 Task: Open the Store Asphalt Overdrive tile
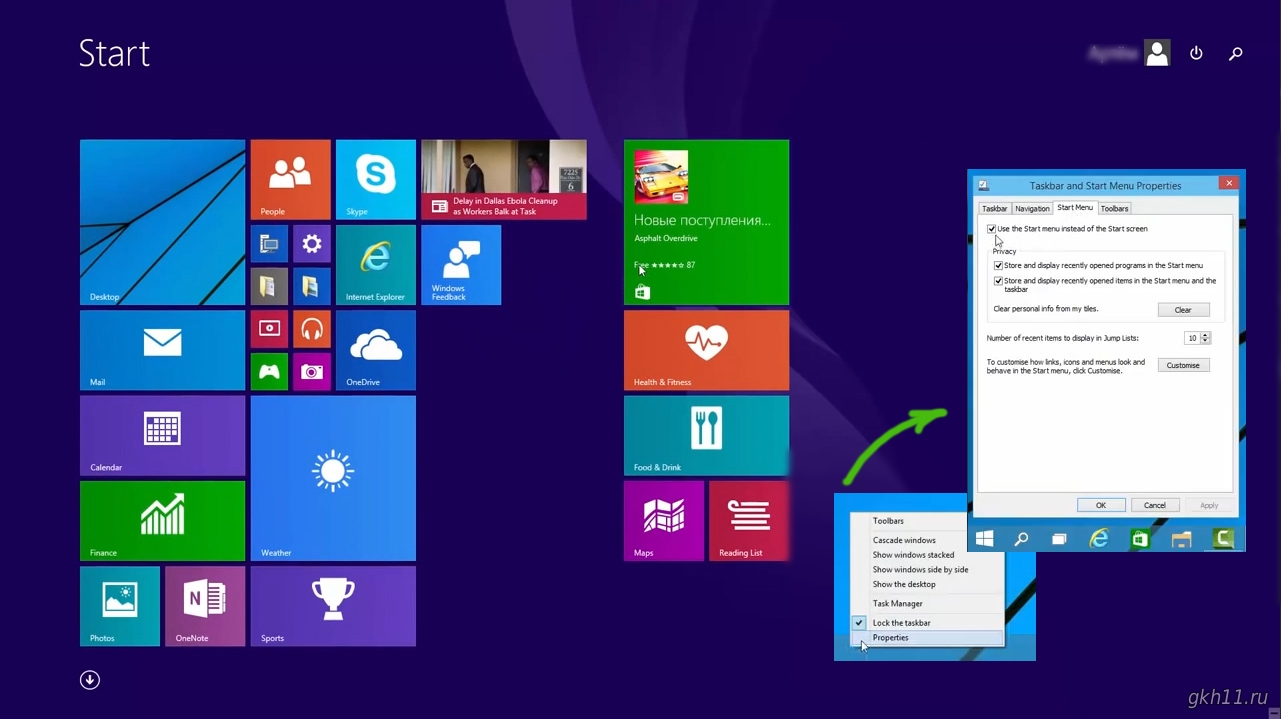[706, 222]
